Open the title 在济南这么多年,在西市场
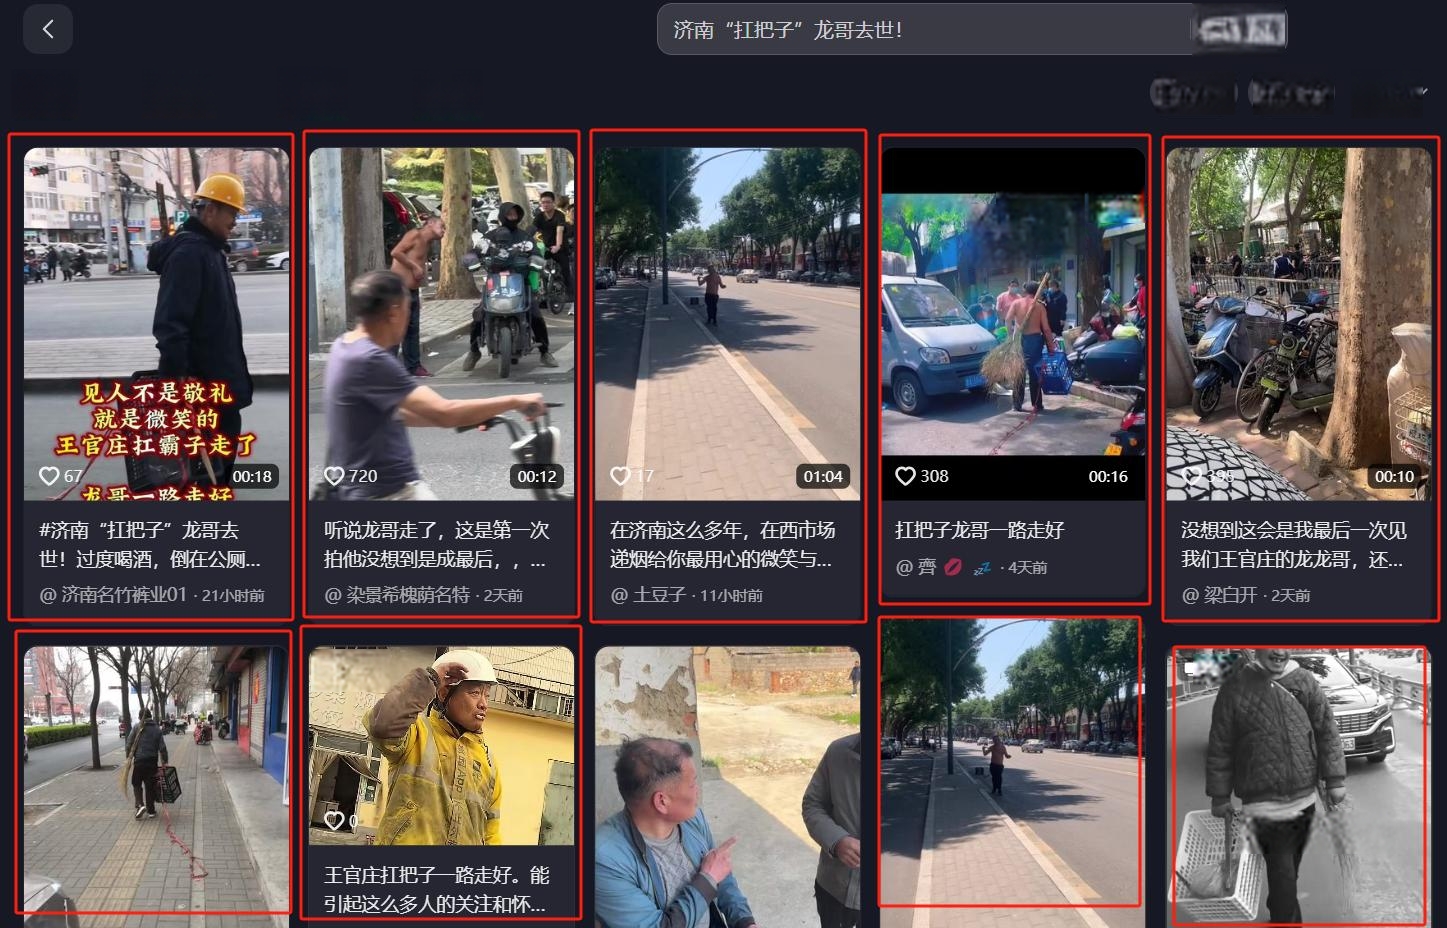This screenshot has width=1447, height=928. tap(722, 544)
